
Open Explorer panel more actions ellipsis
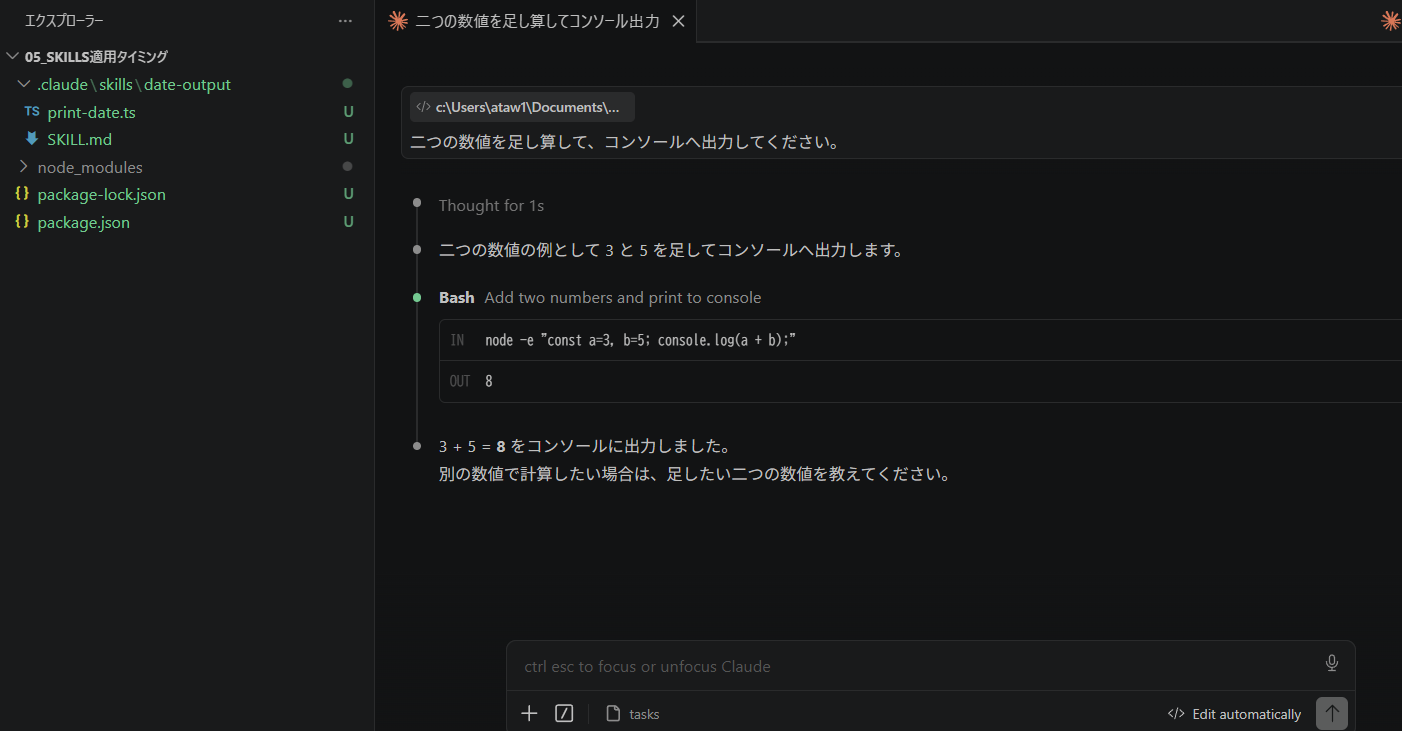pos(345,20)
